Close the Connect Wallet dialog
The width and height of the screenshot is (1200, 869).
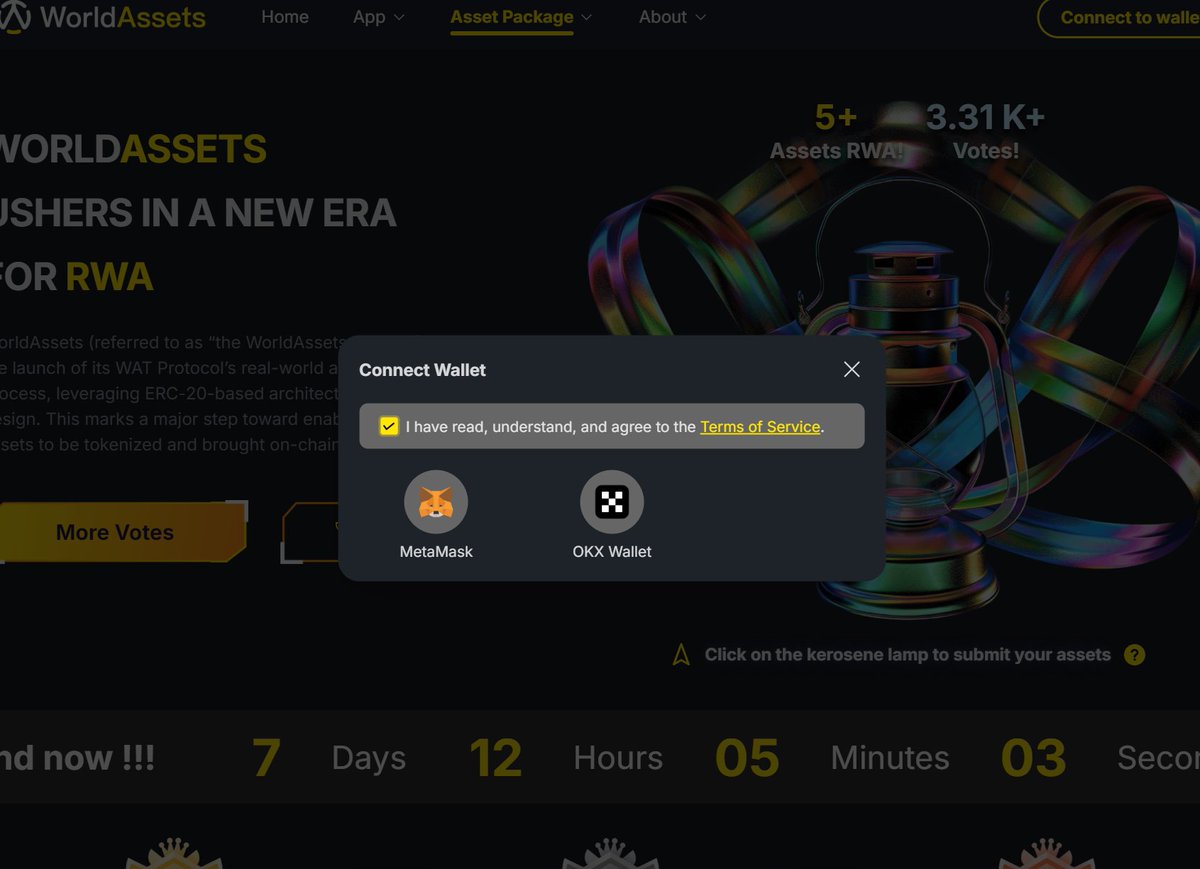pyautogui.click(x=852, y=369)
